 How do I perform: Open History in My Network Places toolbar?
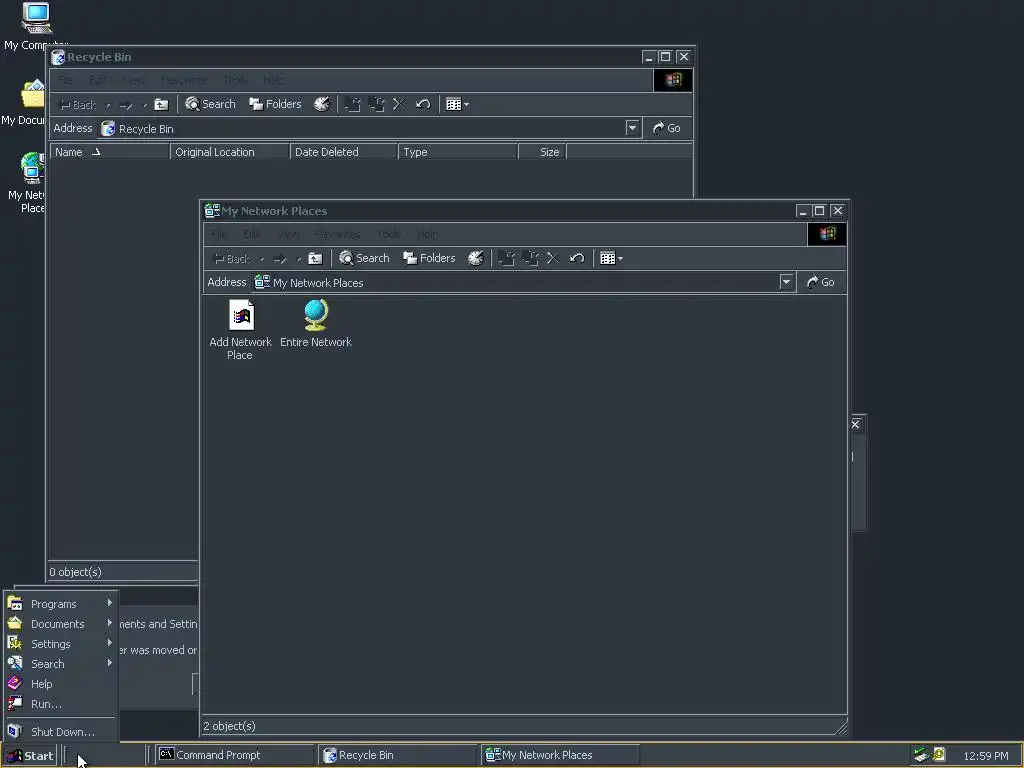click(475, 259)
